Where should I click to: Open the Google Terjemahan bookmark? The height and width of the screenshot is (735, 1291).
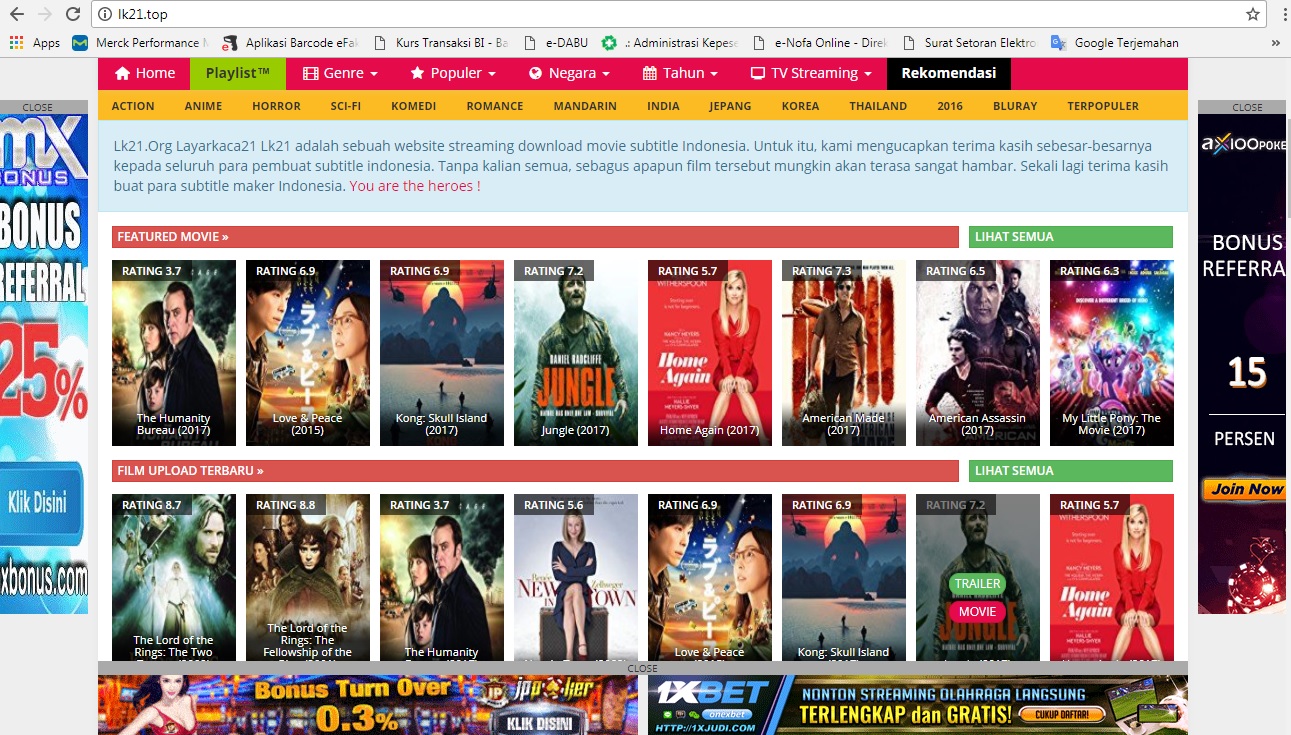(x=1116, y=43)
